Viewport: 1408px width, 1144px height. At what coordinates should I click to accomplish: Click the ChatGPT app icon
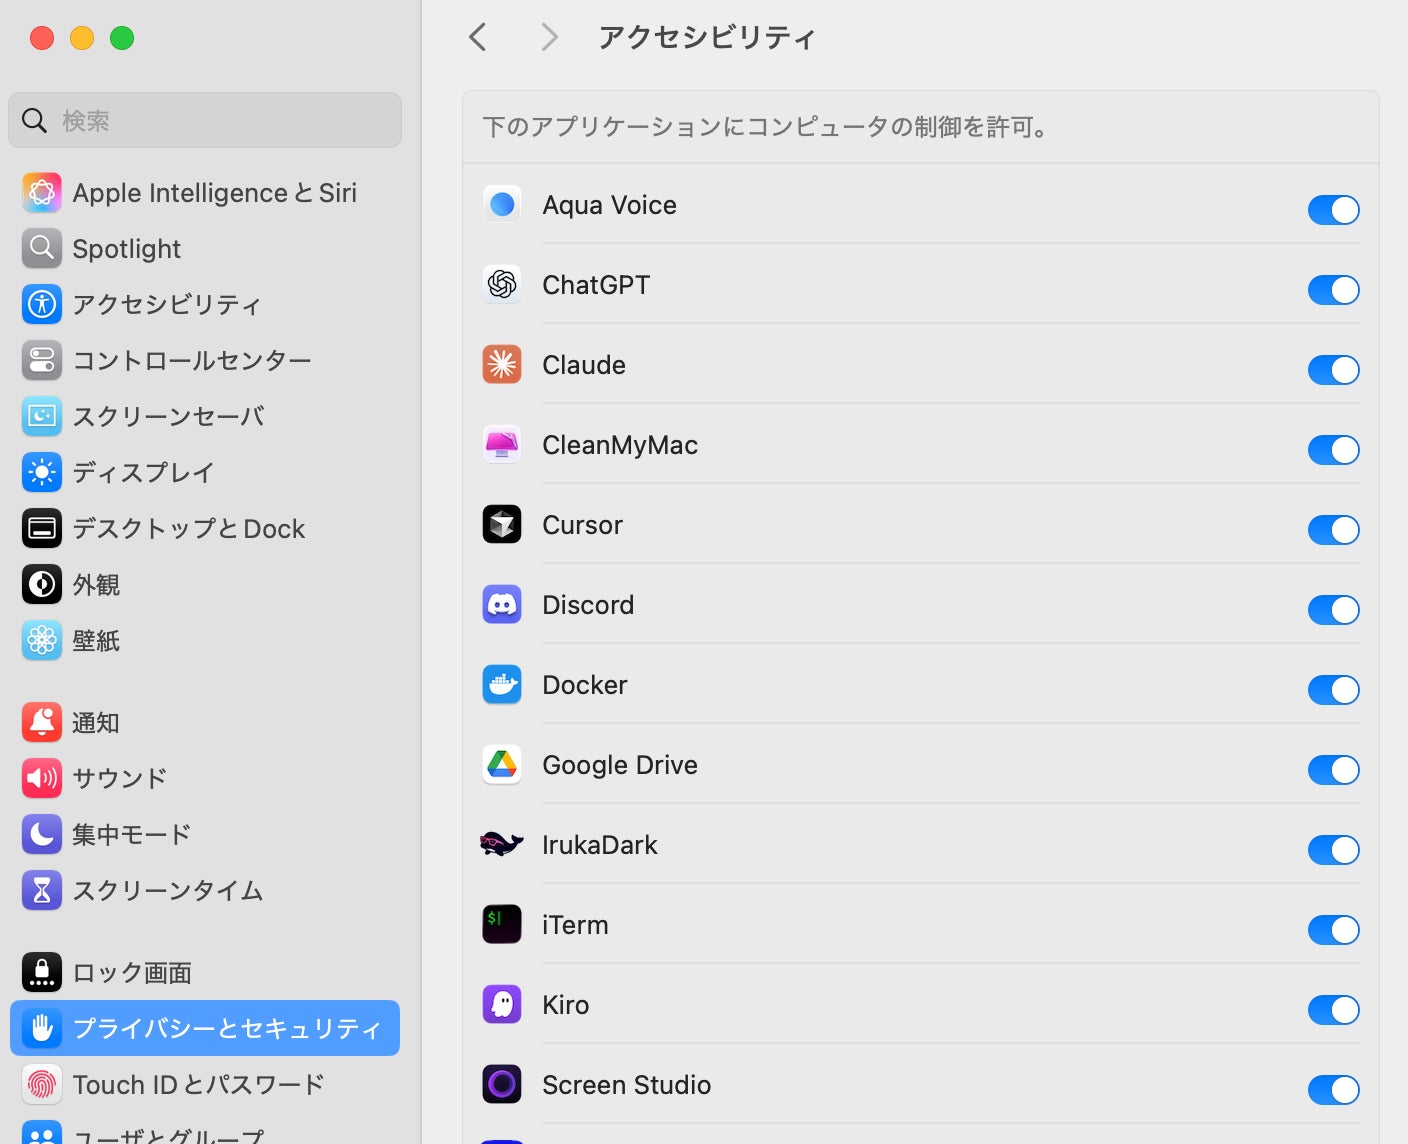pos(502,284)
